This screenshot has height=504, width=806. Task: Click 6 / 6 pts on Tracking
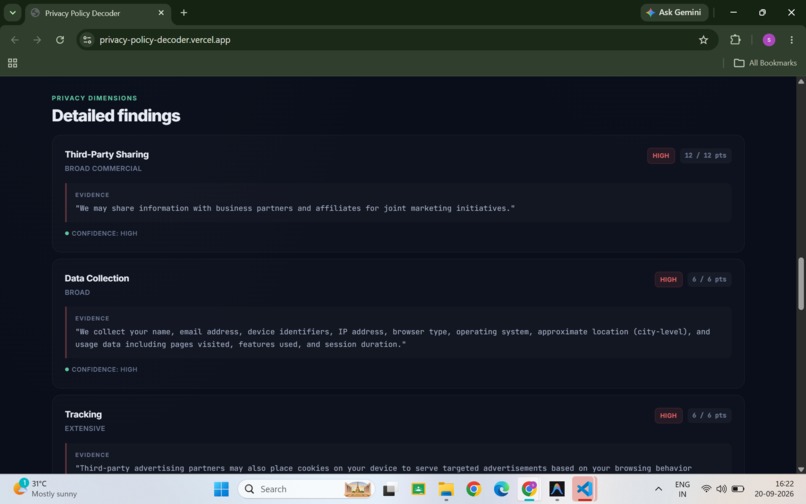tap(709, 416)
